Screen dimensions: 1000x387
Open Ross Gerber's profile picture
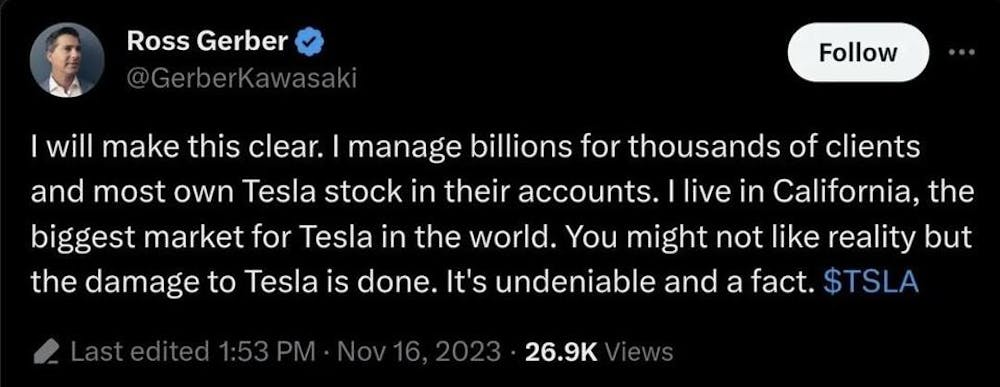click(x=66, y=60)
